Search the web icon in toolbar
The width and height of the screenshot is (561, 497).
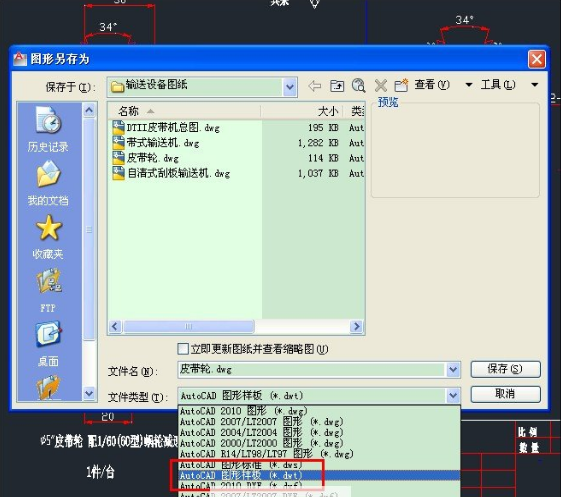(358, 86)
